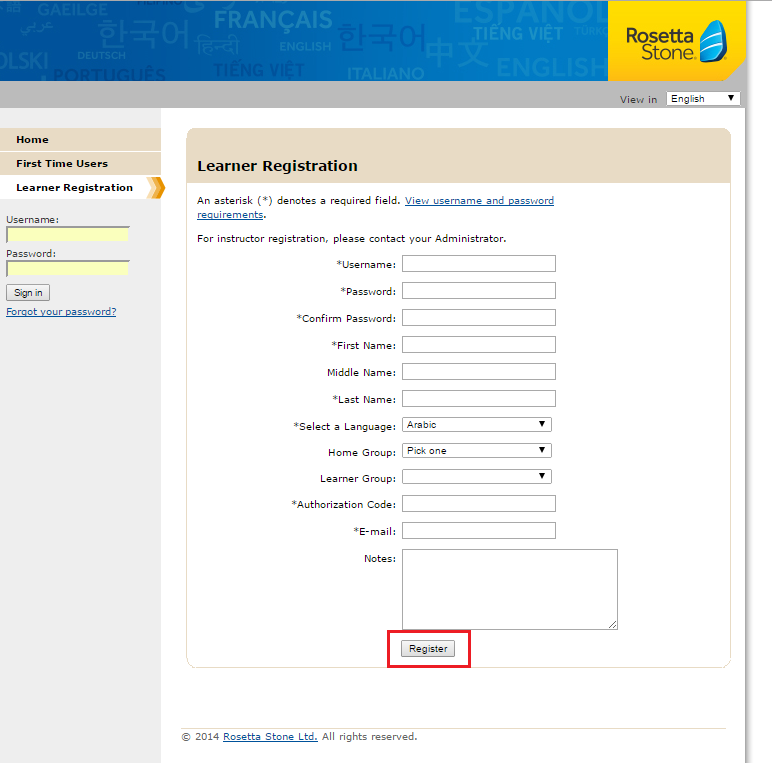Open the View in language dropdown

tap(704, 99)
